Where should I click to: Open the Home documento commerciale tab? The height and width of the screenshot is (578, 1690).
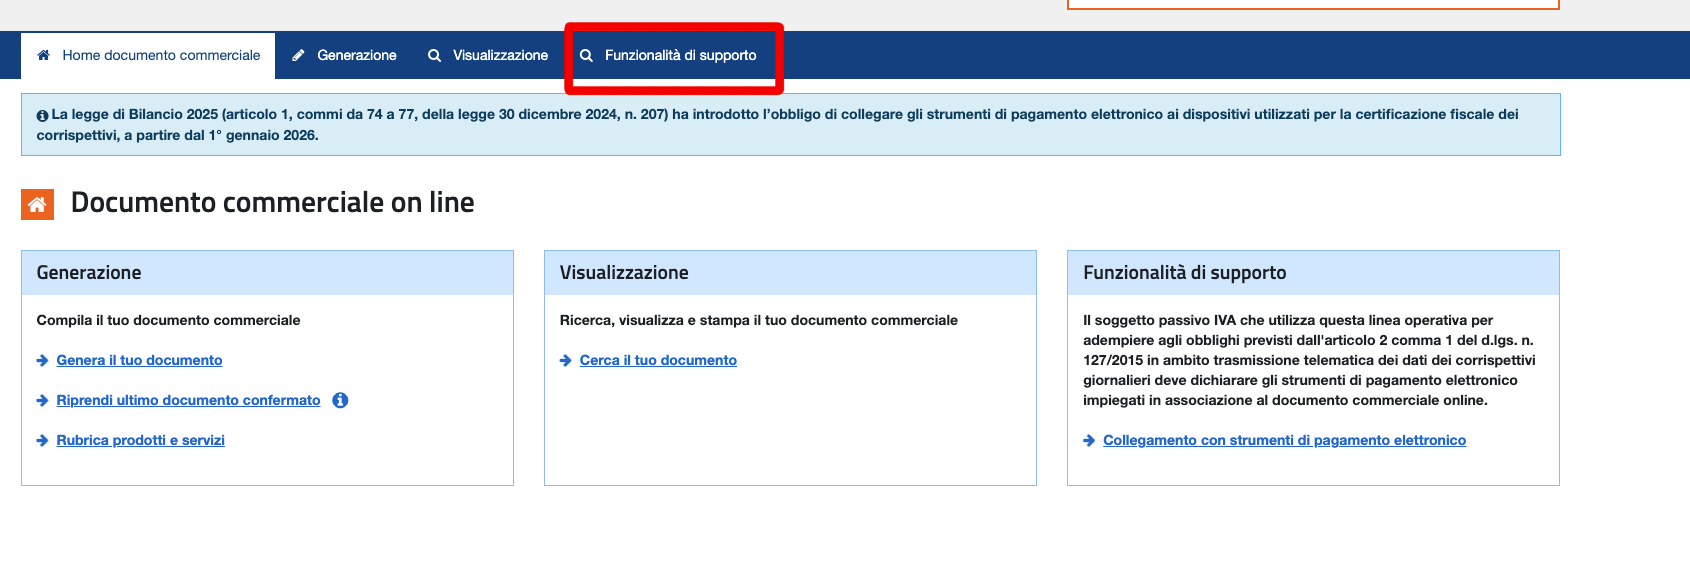161,56
